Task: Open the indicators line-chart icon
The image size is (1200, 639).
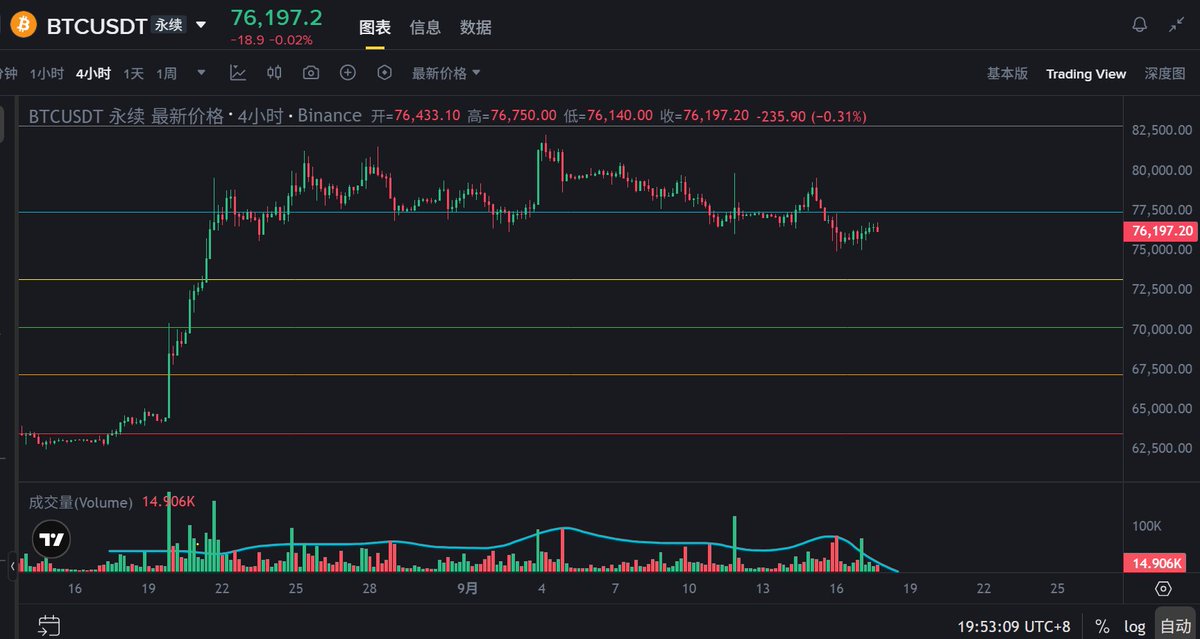Action: pos(238,73)
